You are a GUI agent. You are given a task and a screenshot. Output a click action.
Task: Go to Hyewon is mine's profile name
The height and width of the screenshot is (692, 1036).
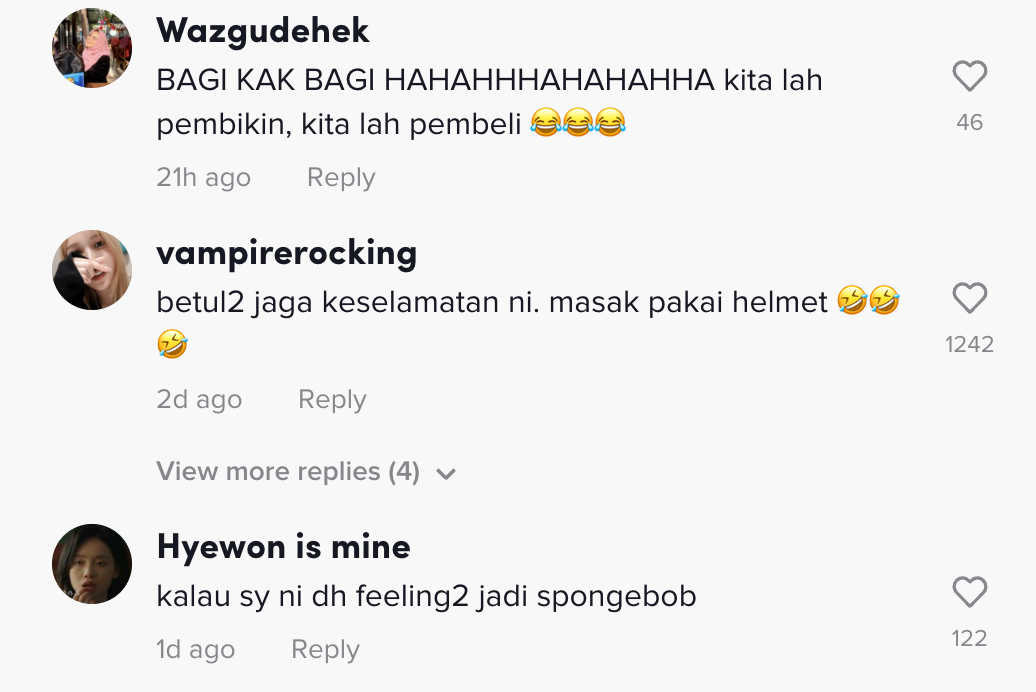click(x=284, y=547)
